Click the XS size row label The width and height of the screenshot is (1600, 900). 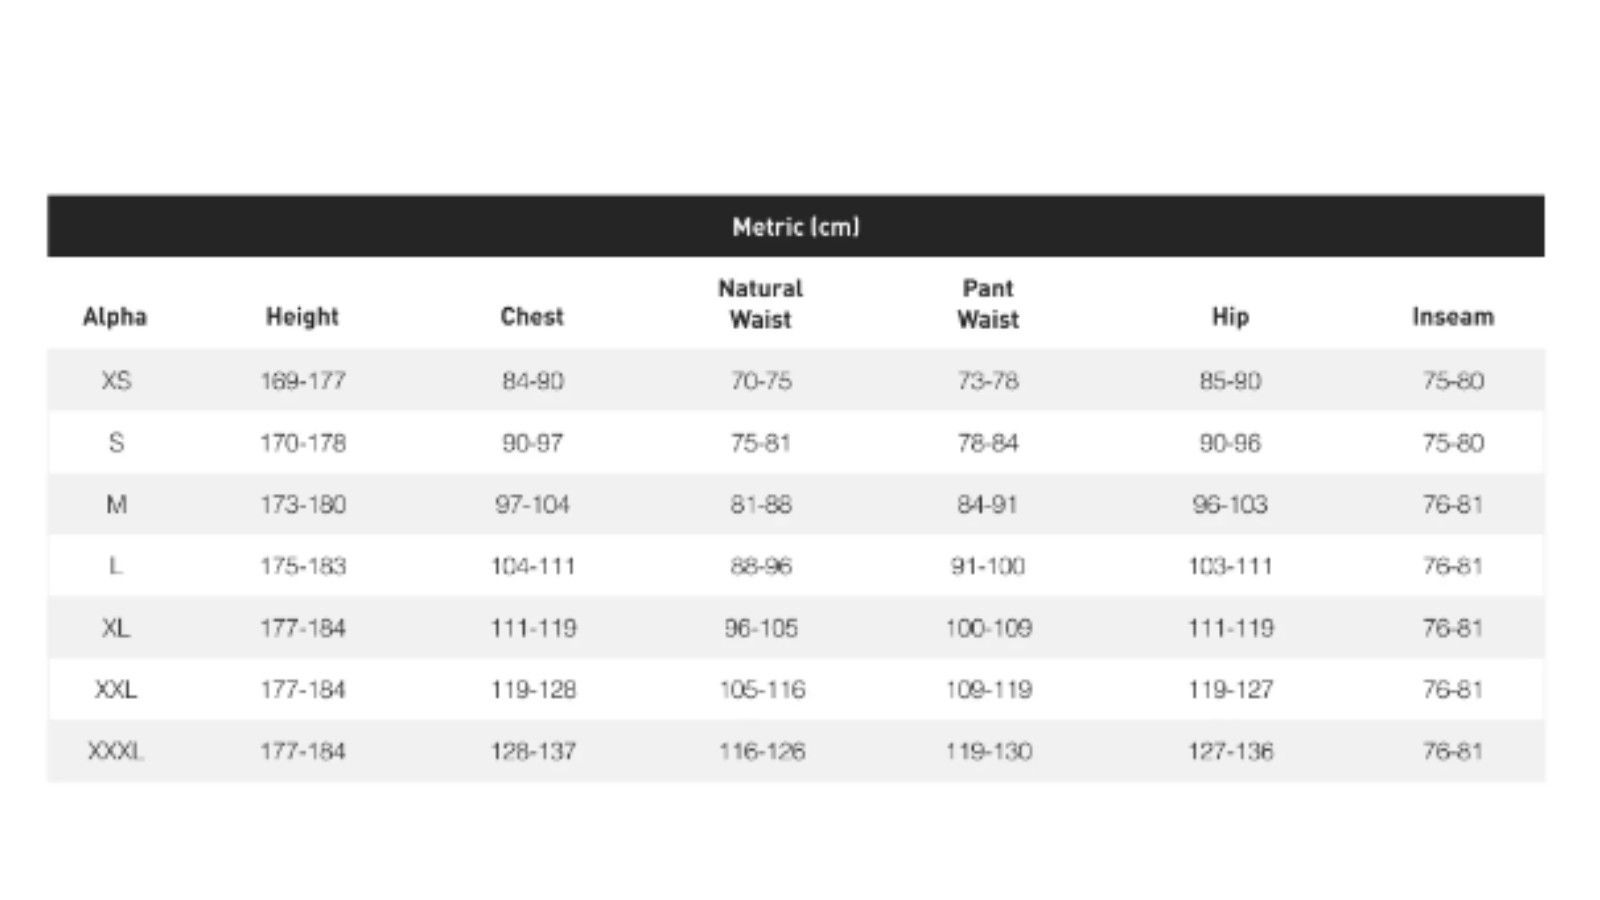116,381
